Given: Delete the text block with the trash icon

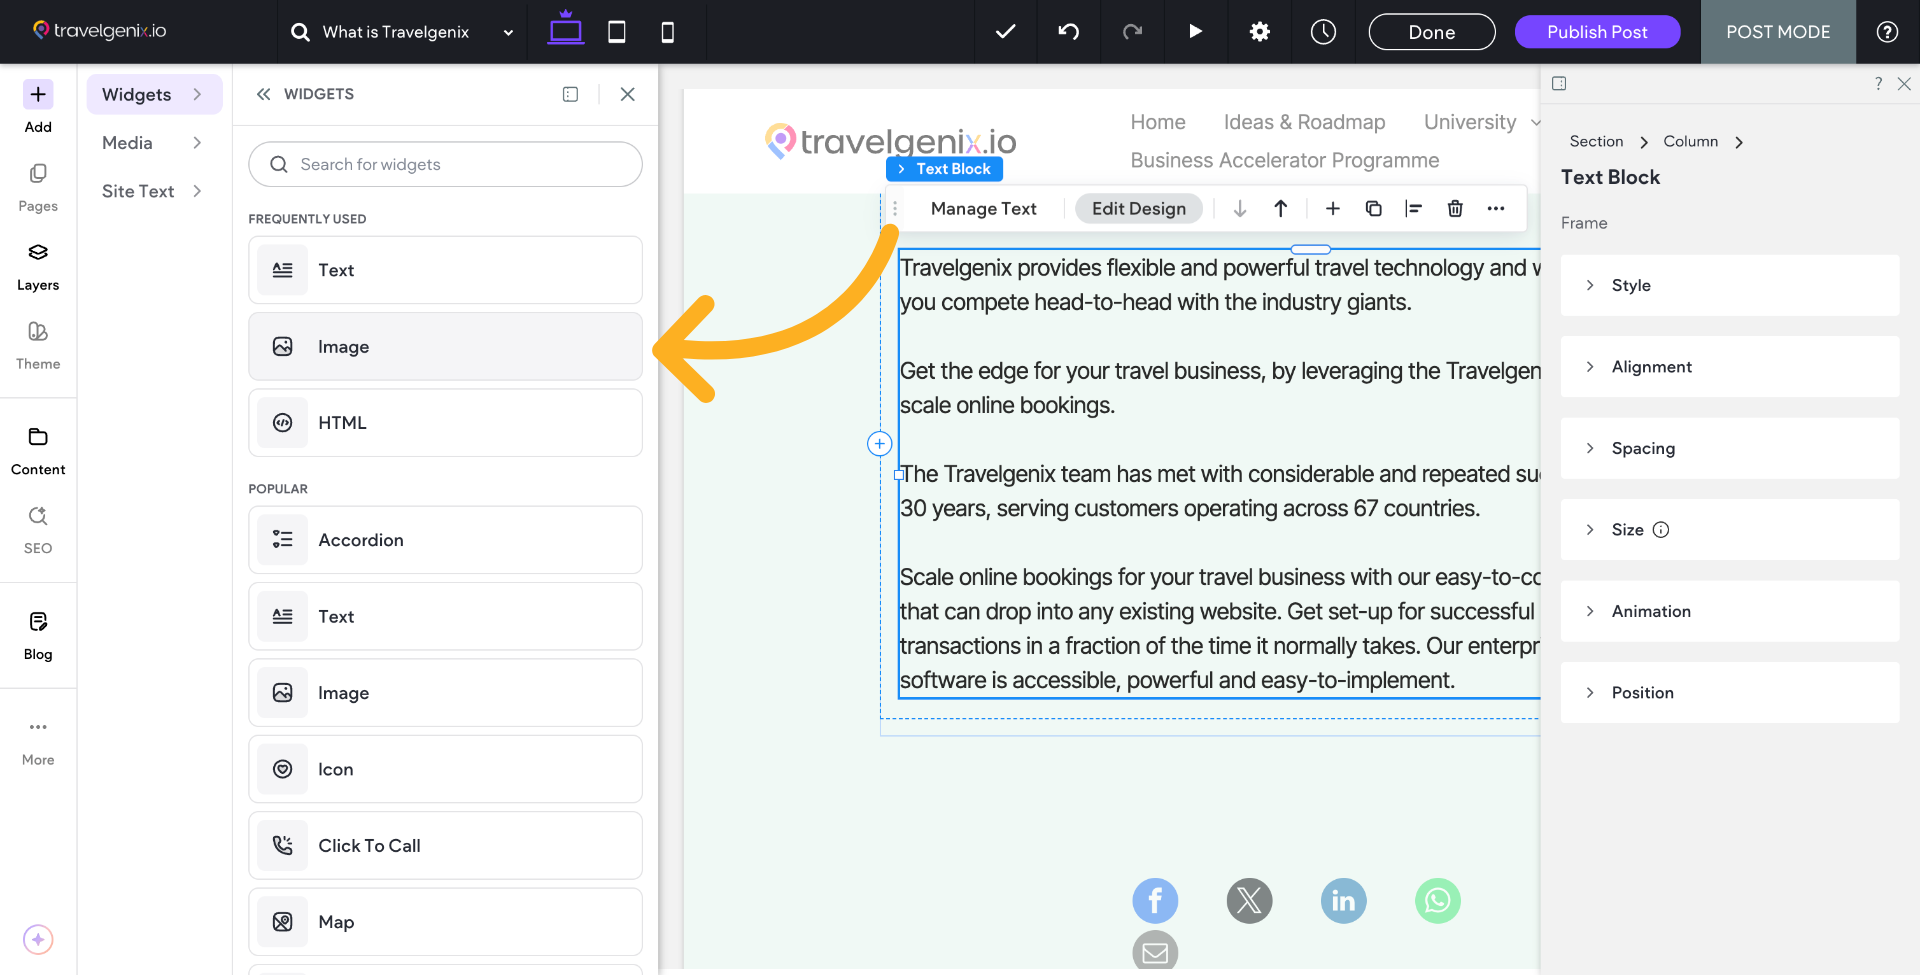Looking at the screenshot, I should click(1455, 208).
